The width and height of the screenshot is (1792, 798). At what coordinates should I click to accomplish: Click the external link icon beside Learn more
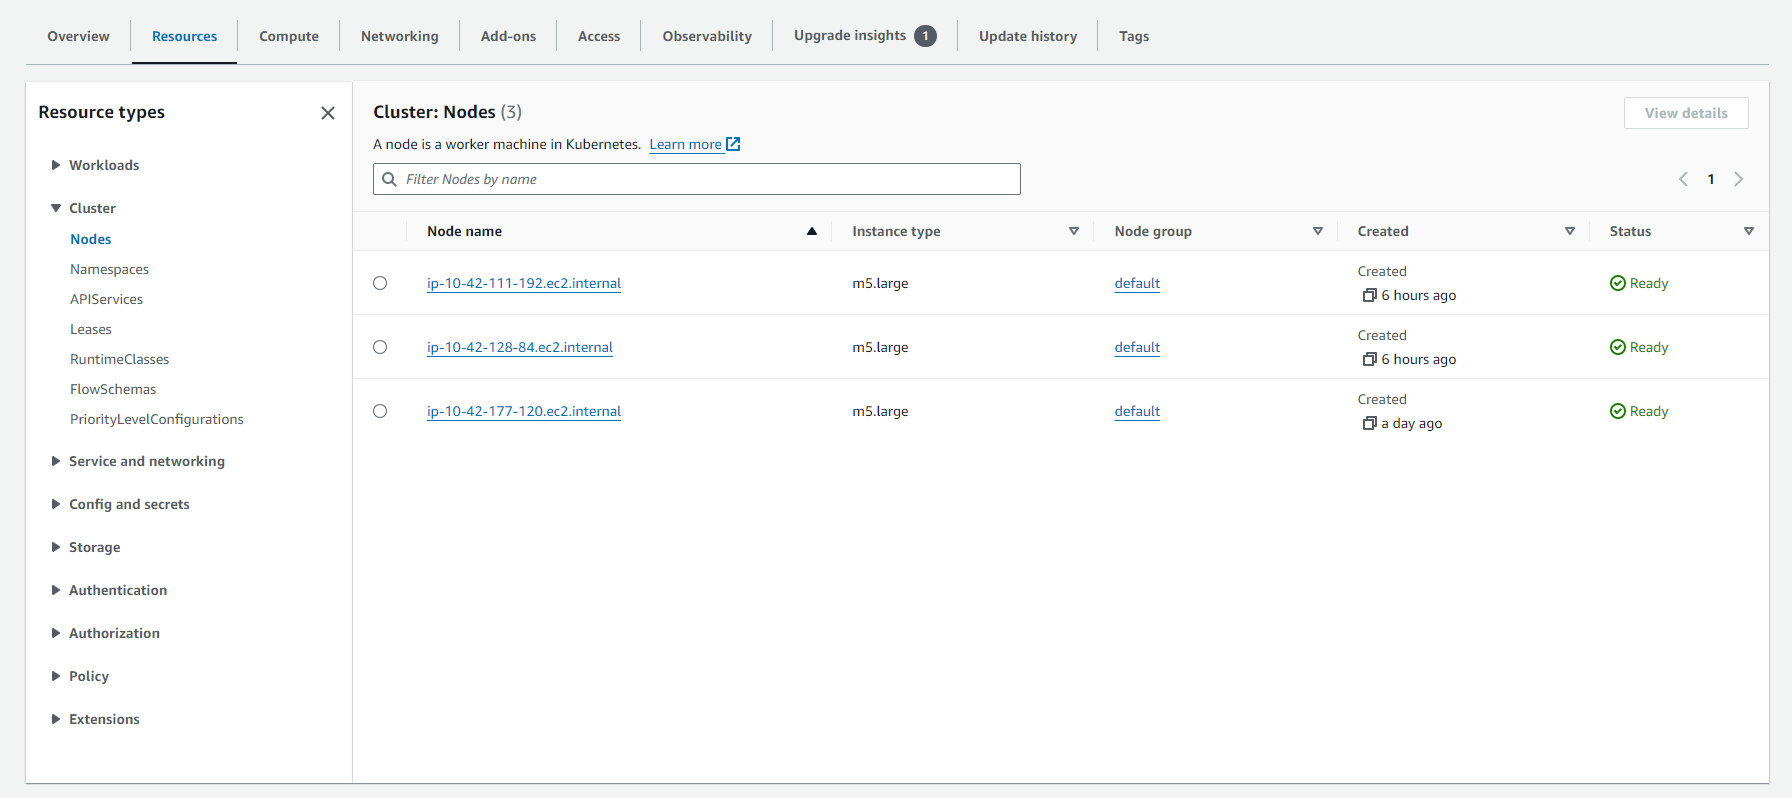click(x=733, y=144)
